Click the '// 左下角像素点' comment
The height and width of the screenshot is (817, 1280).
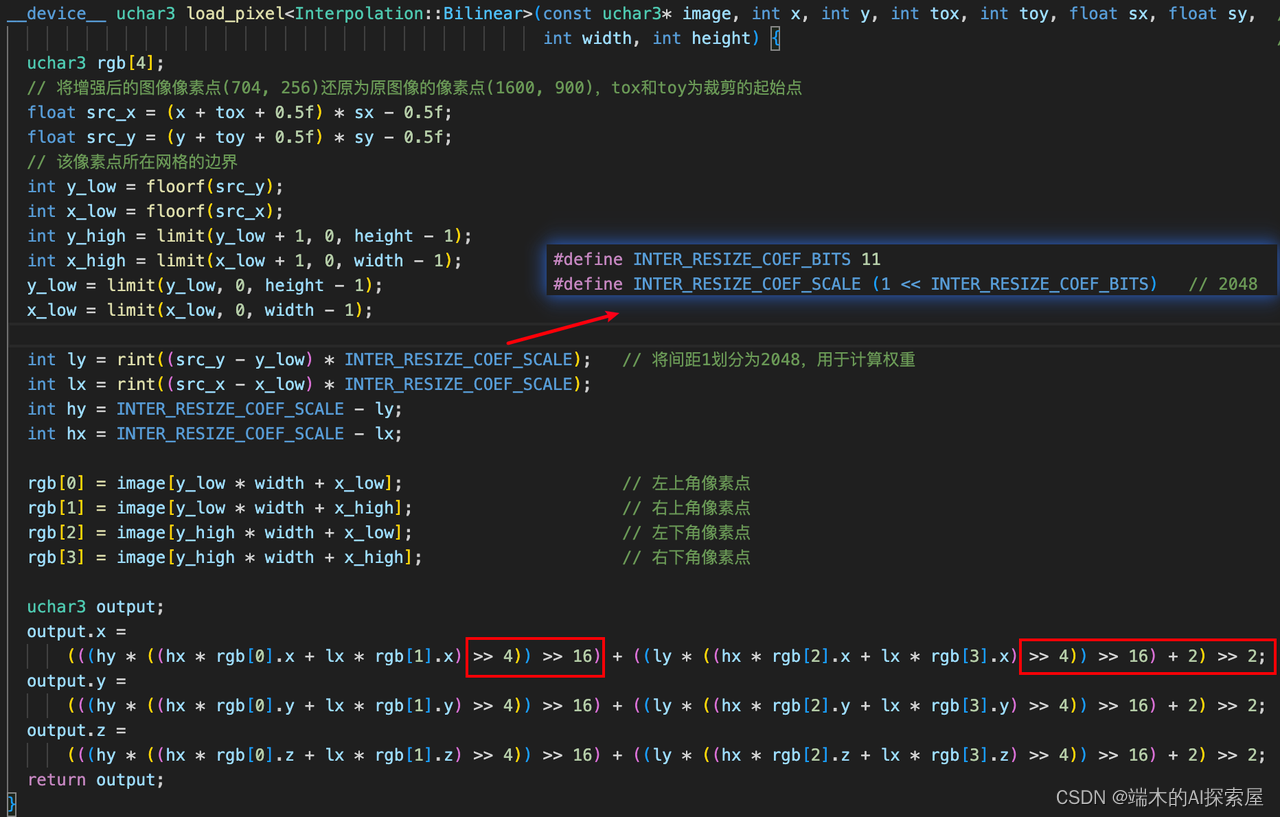686,533
